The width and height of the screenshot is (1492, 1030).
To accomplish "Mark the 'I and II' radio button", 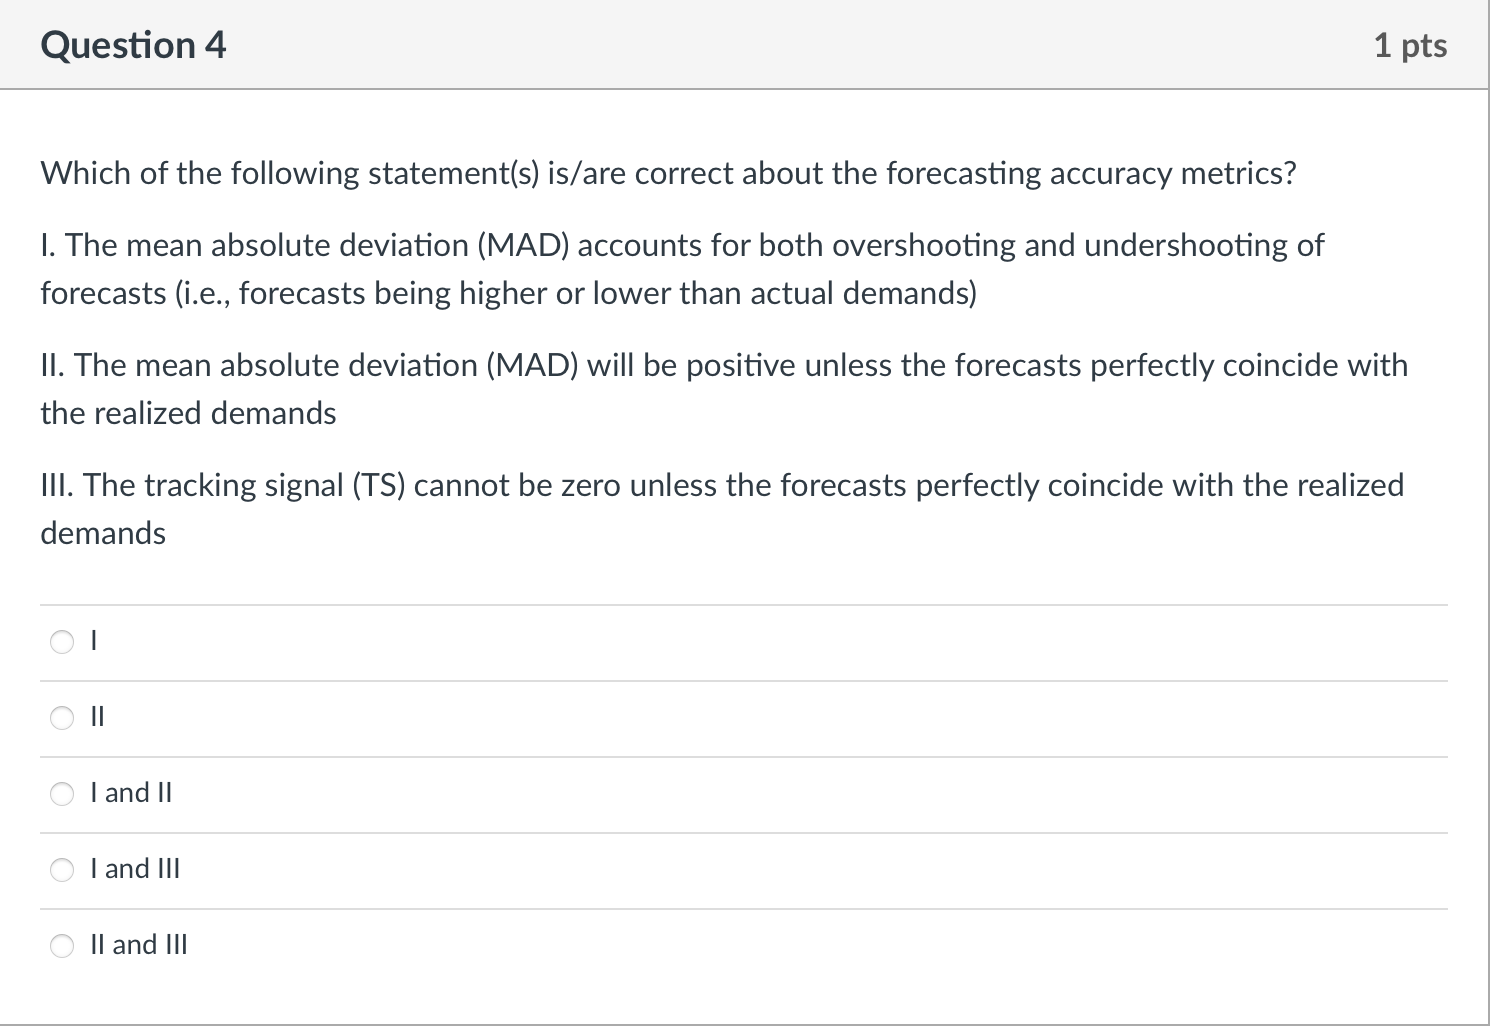I will (x=62, y=794).
